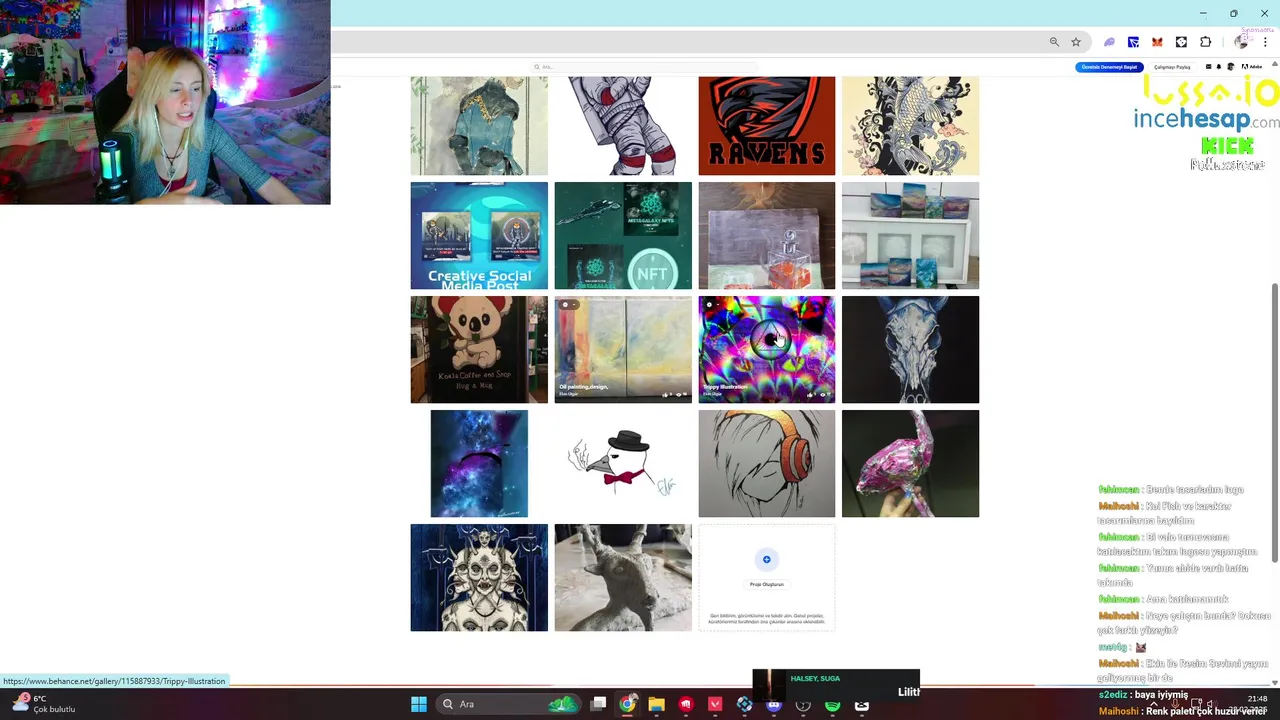This screenshot has height=720, width=1280.
Task: Open the painted denim jacket project
Action: [479, 125]
